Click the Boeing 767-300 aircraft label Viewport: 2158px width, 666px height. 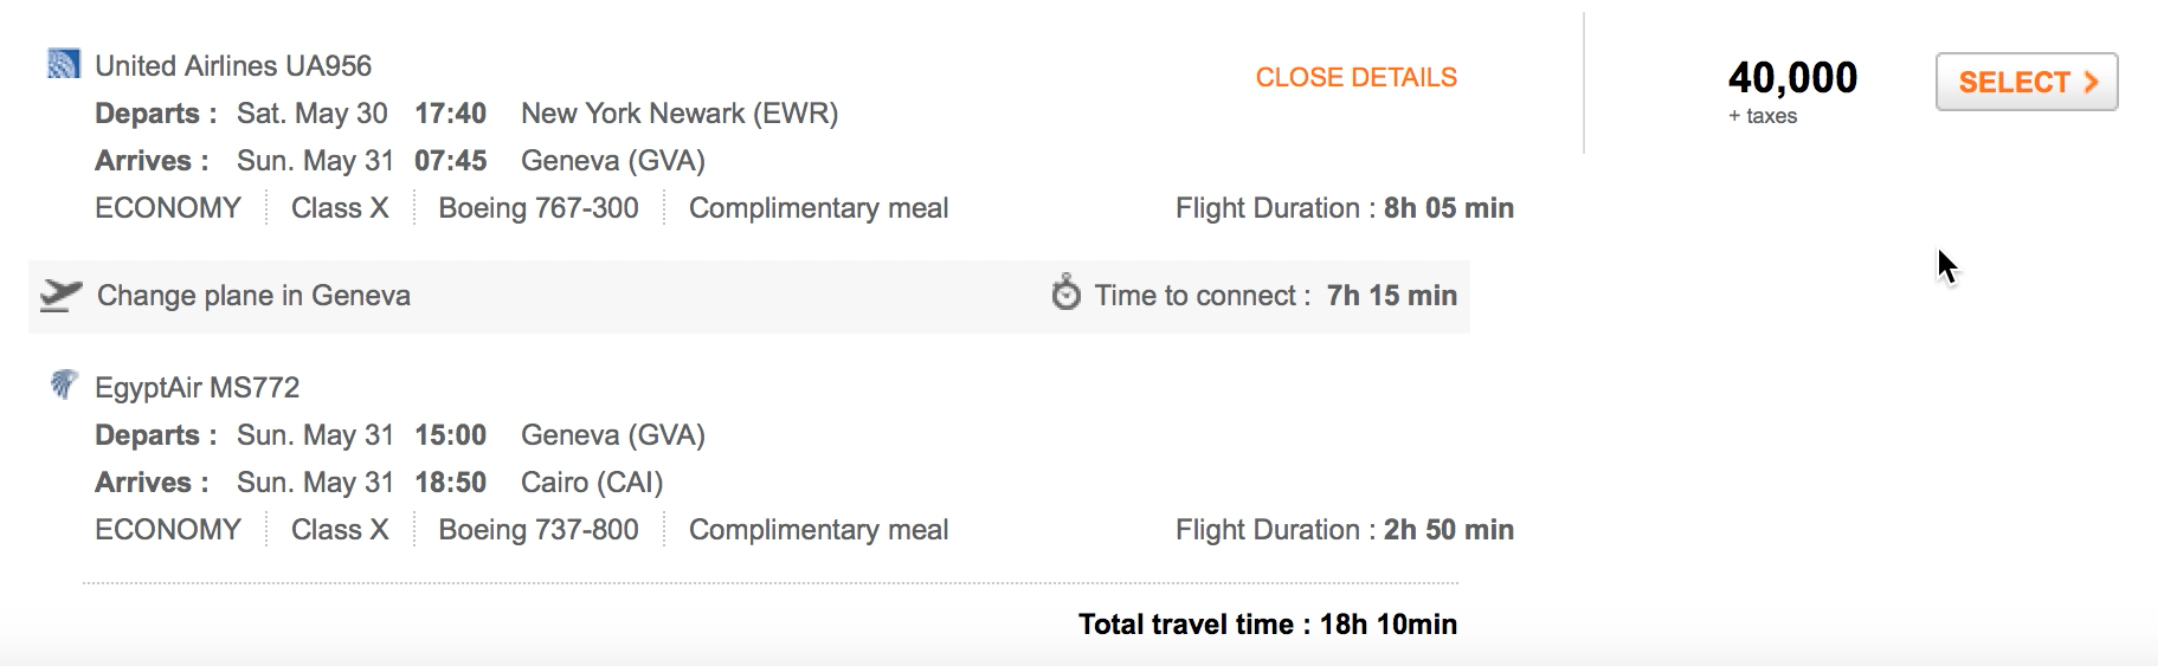pos(538,208)
